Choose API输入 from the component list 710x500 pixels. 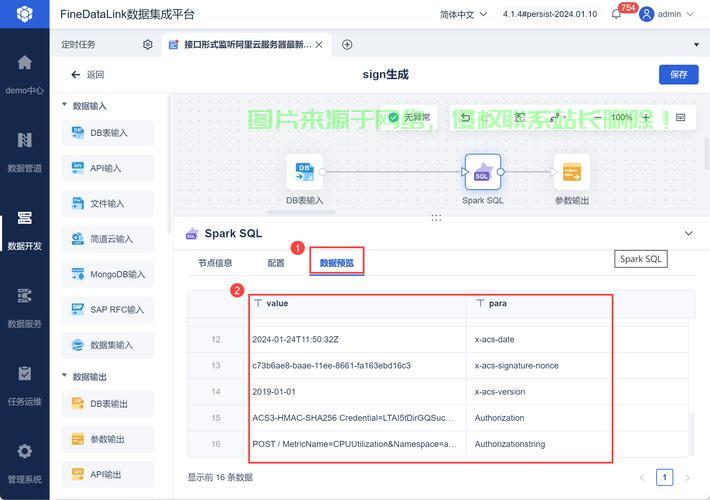click(x=108, y=168)
